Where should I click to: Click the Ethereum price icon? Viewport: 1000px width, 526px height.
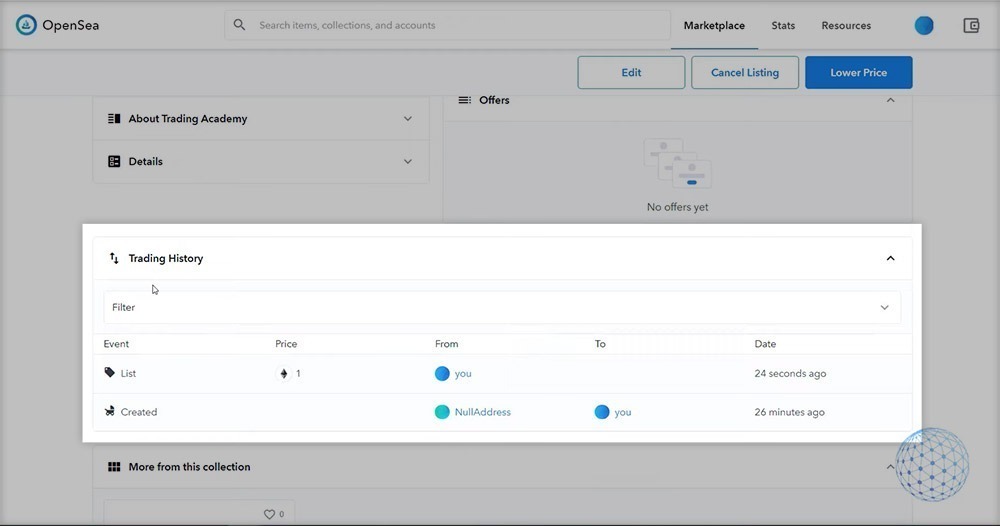point(283,373)
